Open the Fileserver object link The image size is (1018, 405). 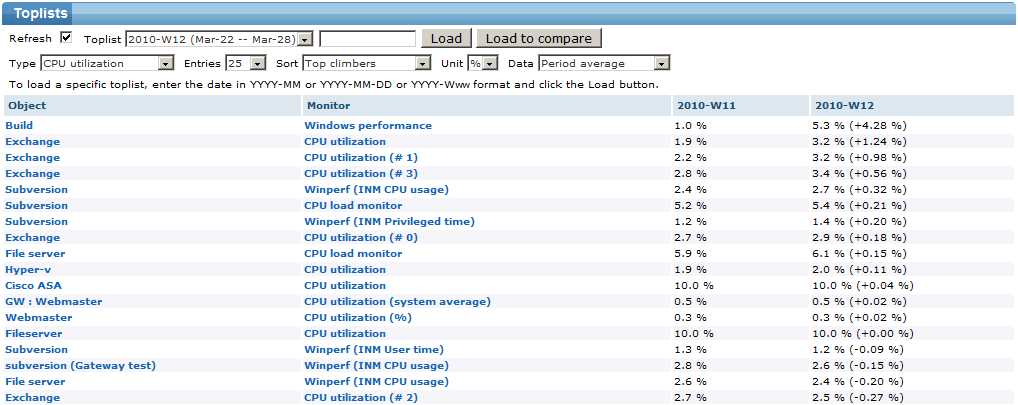click(x=34, y=334)
